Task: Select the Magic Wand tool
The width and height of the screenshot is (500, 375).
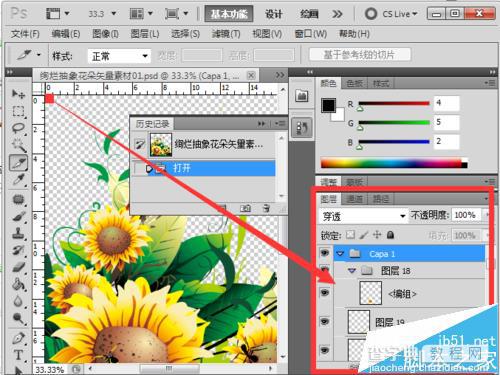Action: pos(18,145)
